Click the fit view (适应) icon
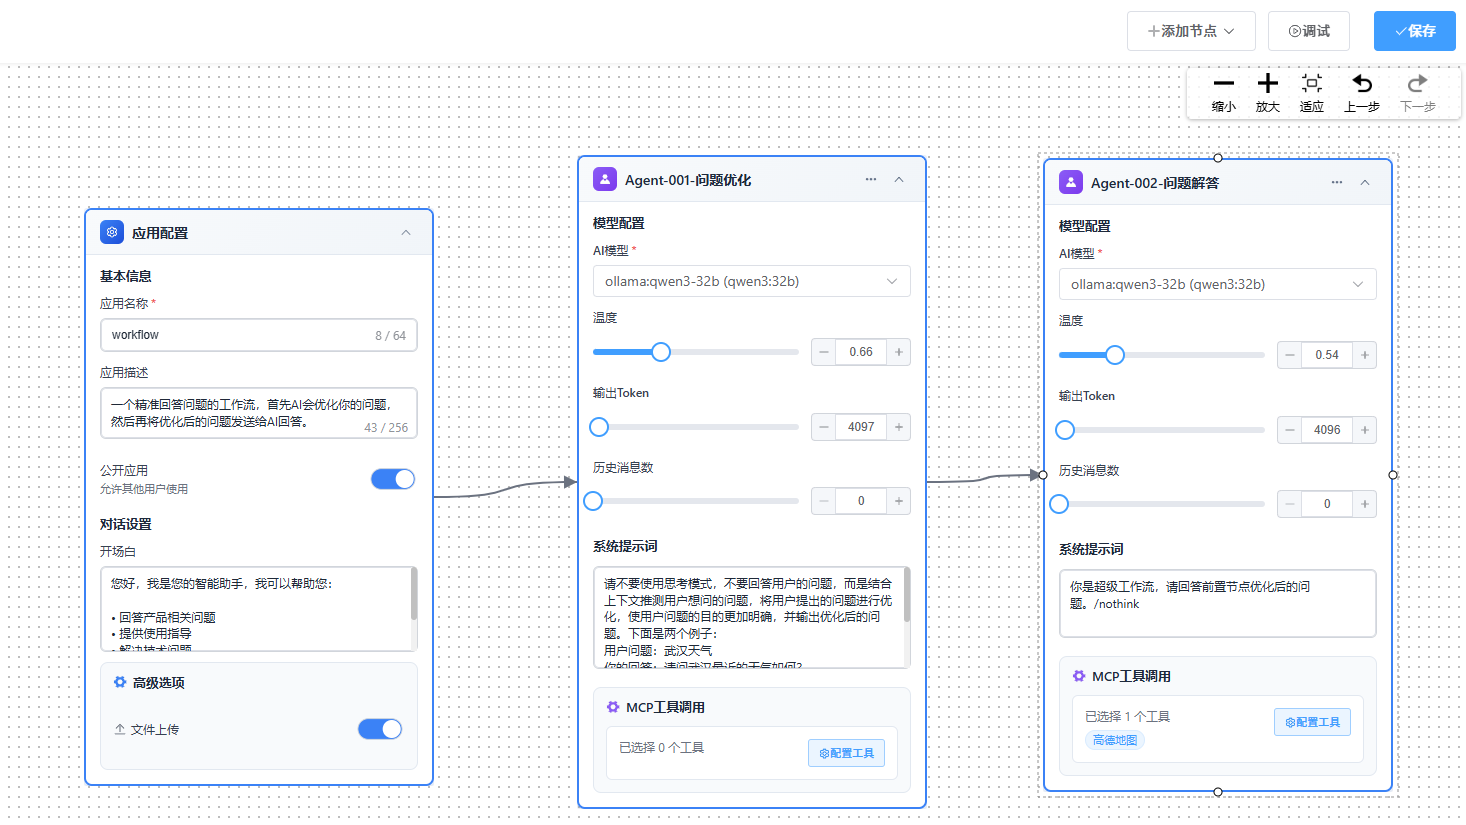This screenshot has width=1466, height=825. [x=1311, y=84]
